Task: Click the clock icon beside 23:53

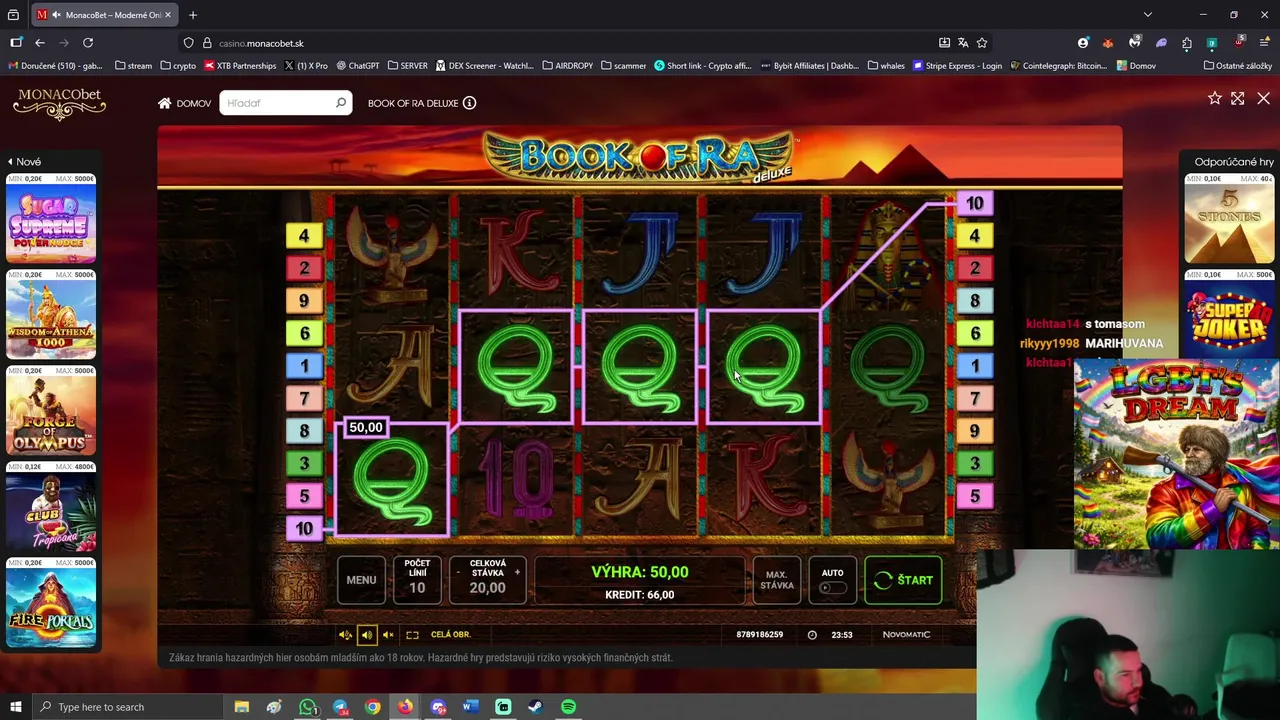Action: pos(812,635)
